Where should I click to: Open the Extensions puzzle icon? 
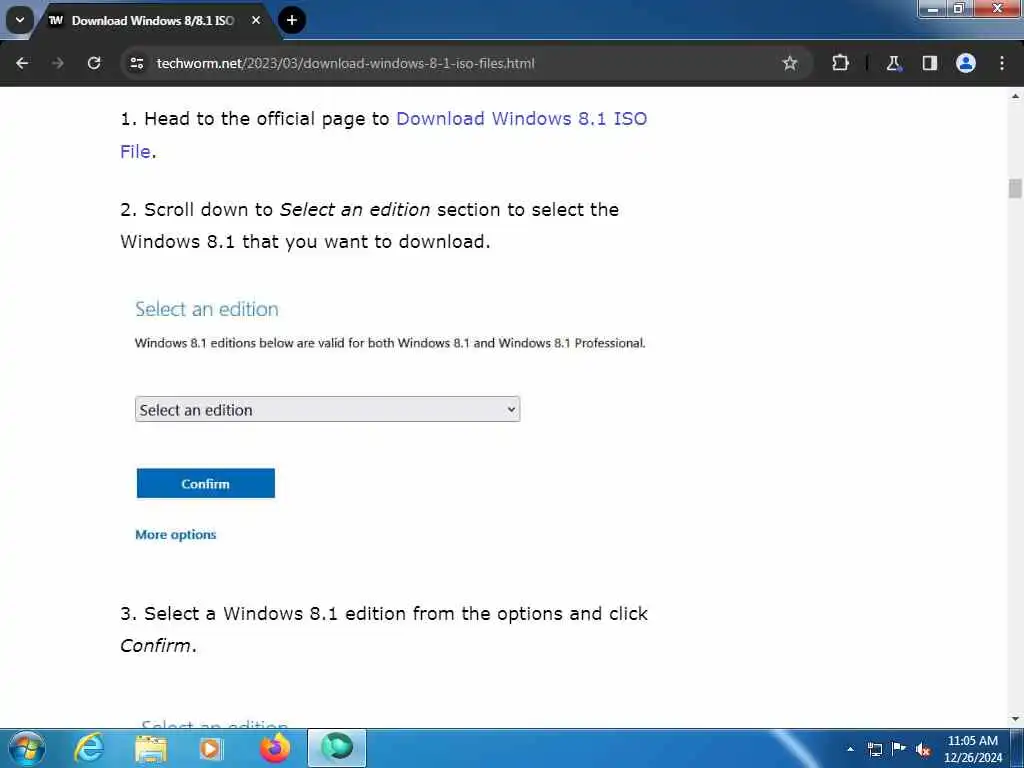(840, 63)
